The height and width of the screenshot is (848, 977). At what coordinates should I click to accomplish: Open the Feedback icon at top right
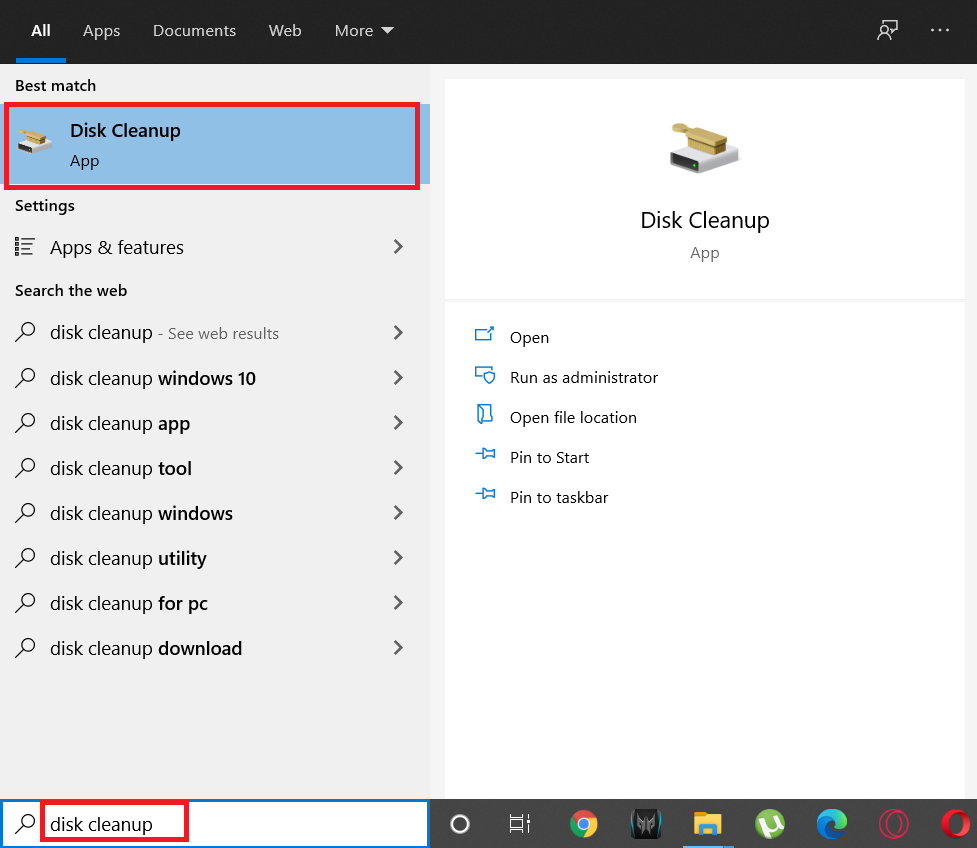pos(887,30)
